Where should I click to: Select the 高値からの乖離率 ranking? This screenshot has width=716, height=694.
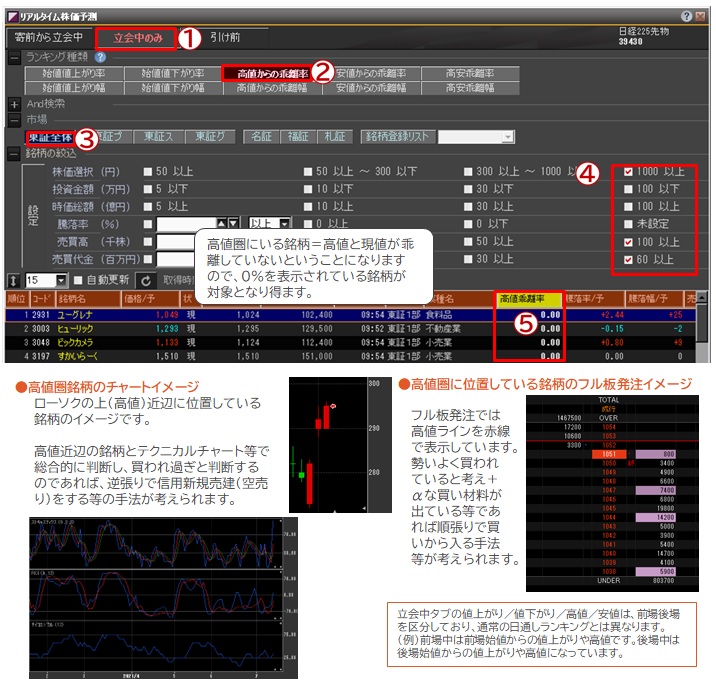pos(272,74)
